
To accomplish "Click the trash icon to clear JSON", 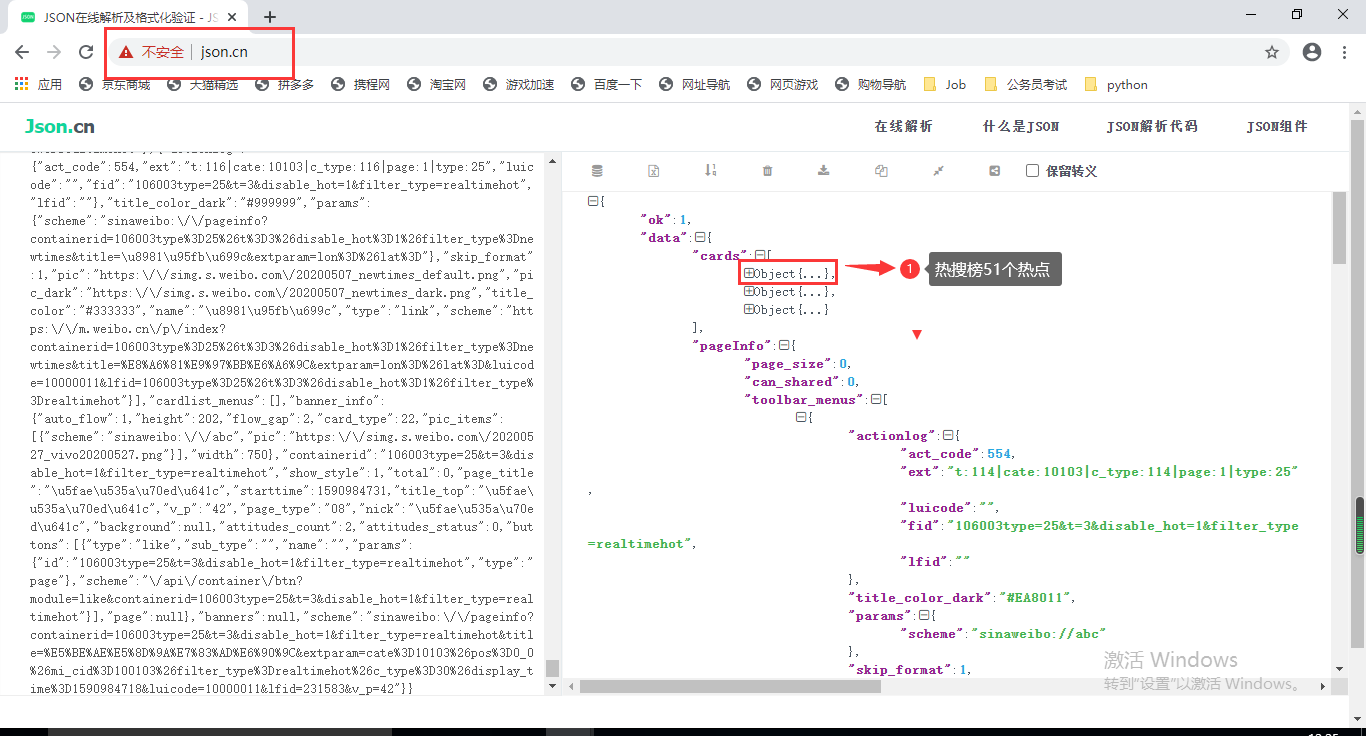I will [x=768, y=171].
